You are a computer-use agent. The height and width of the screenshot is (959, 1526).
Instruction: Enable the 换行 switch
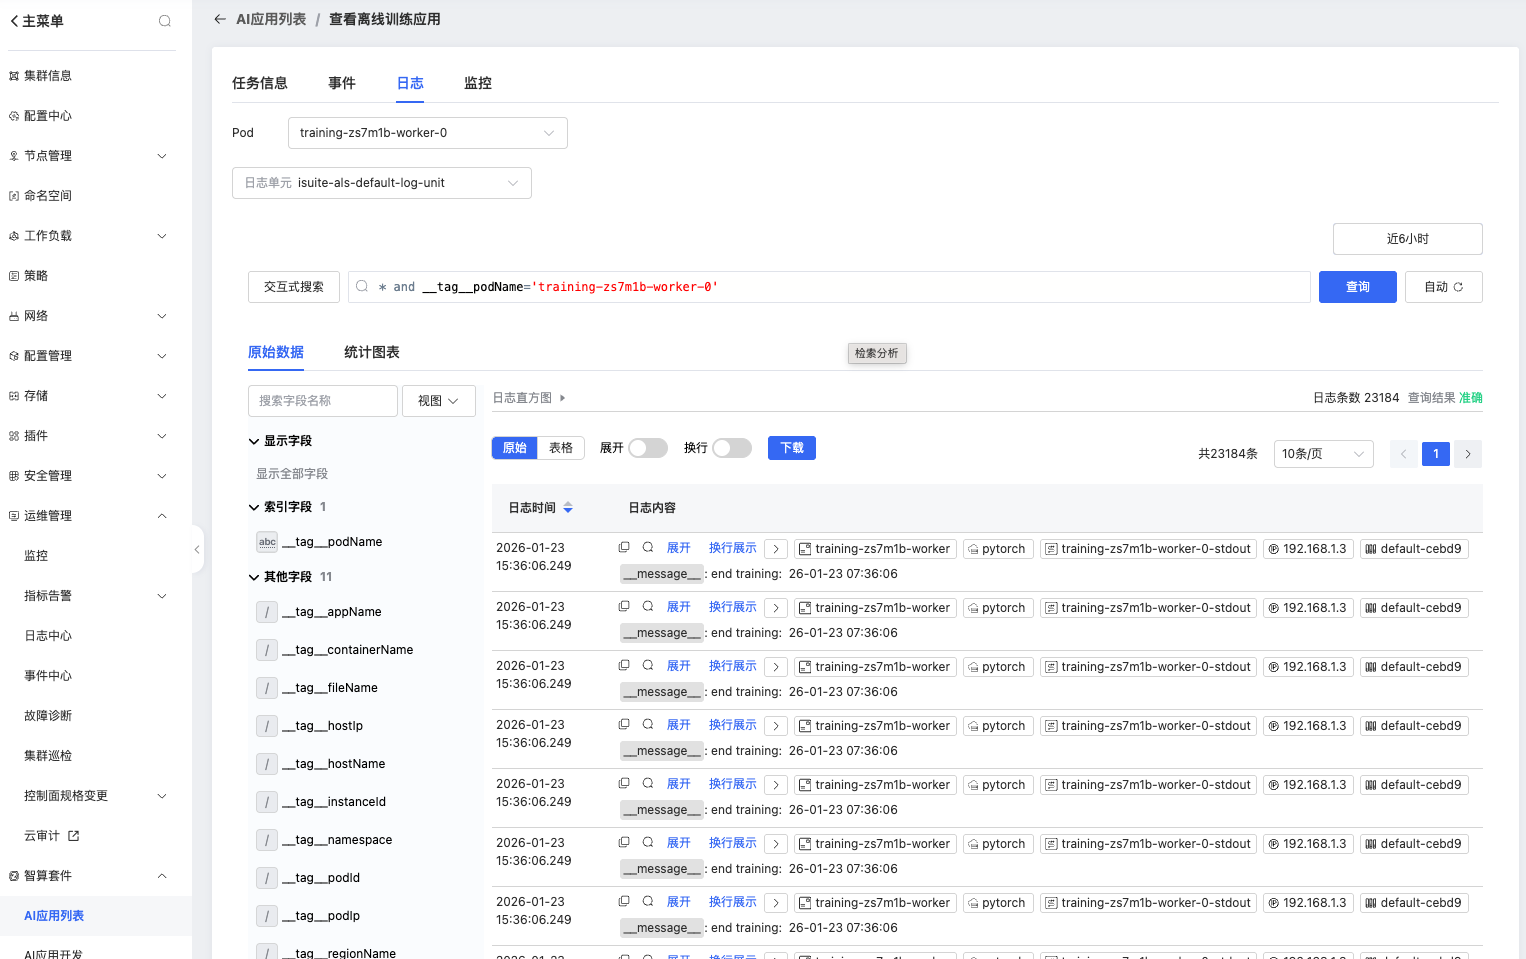tap(731, 448)
